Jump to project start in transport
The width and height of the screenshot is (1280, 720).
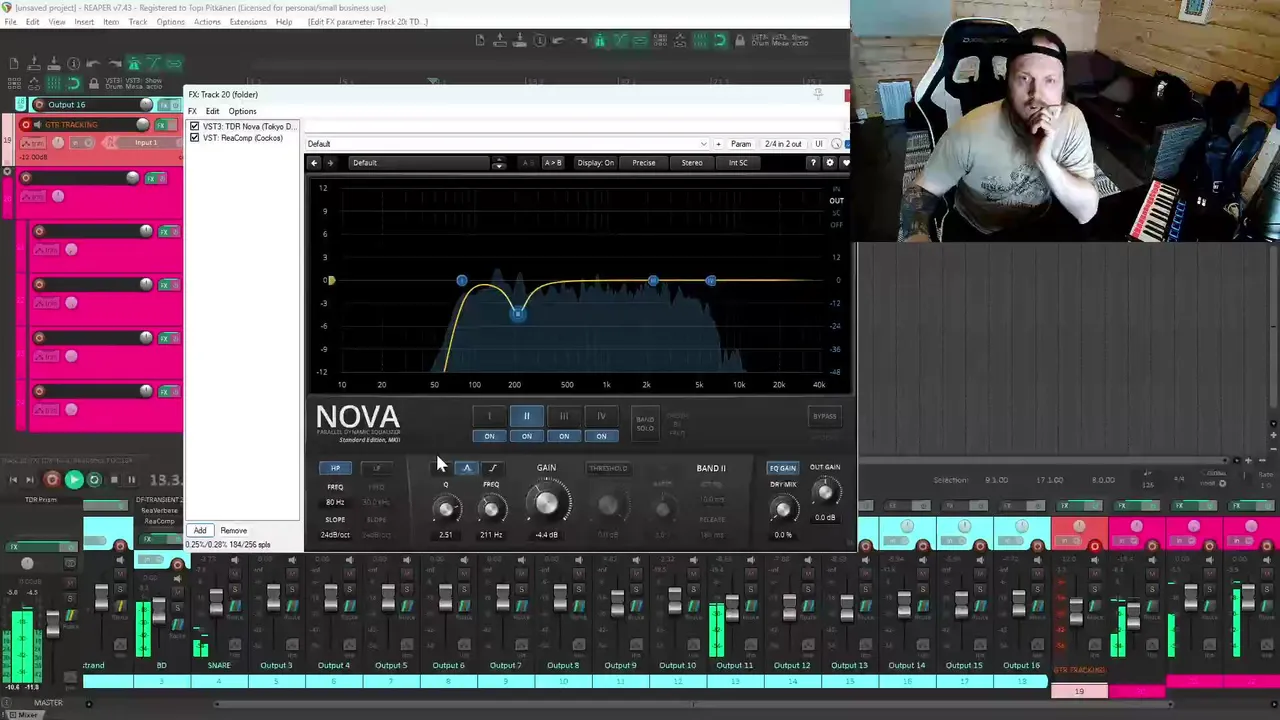[x=13, y=480]
